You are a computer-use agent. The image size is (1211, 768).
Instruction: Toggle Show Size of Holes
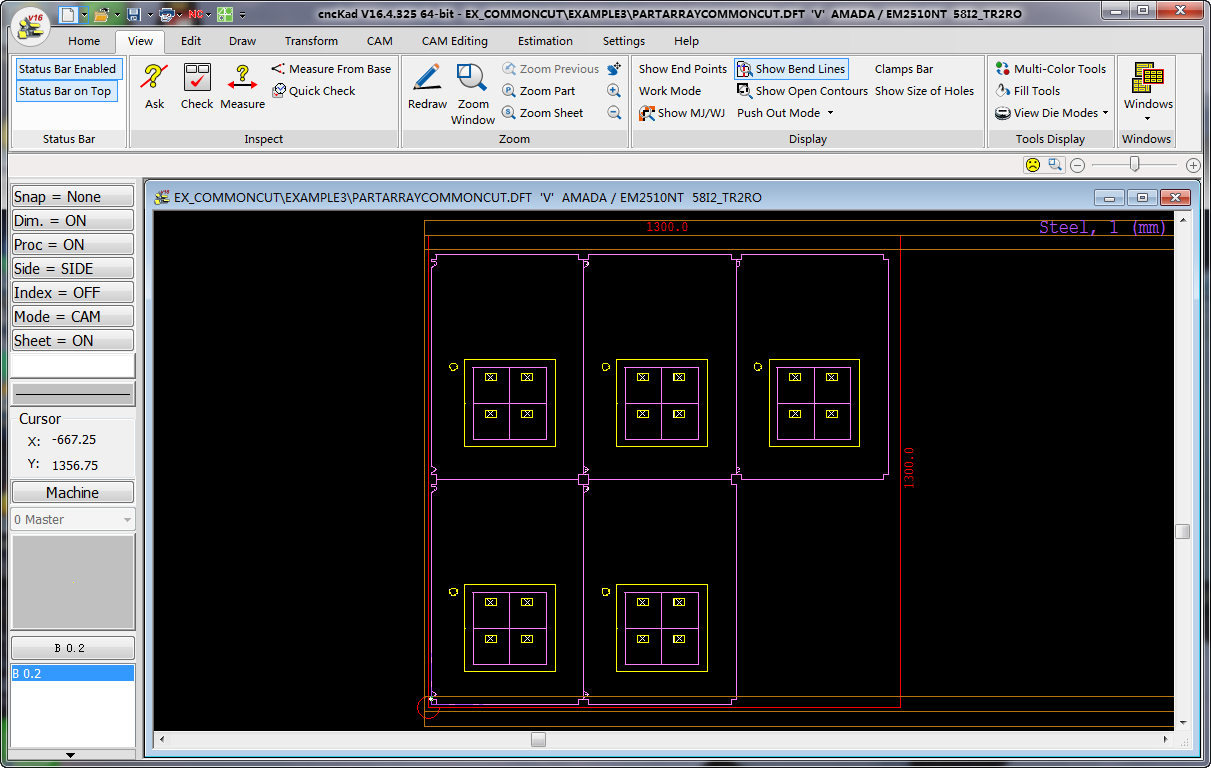click(x=924, y=91)
